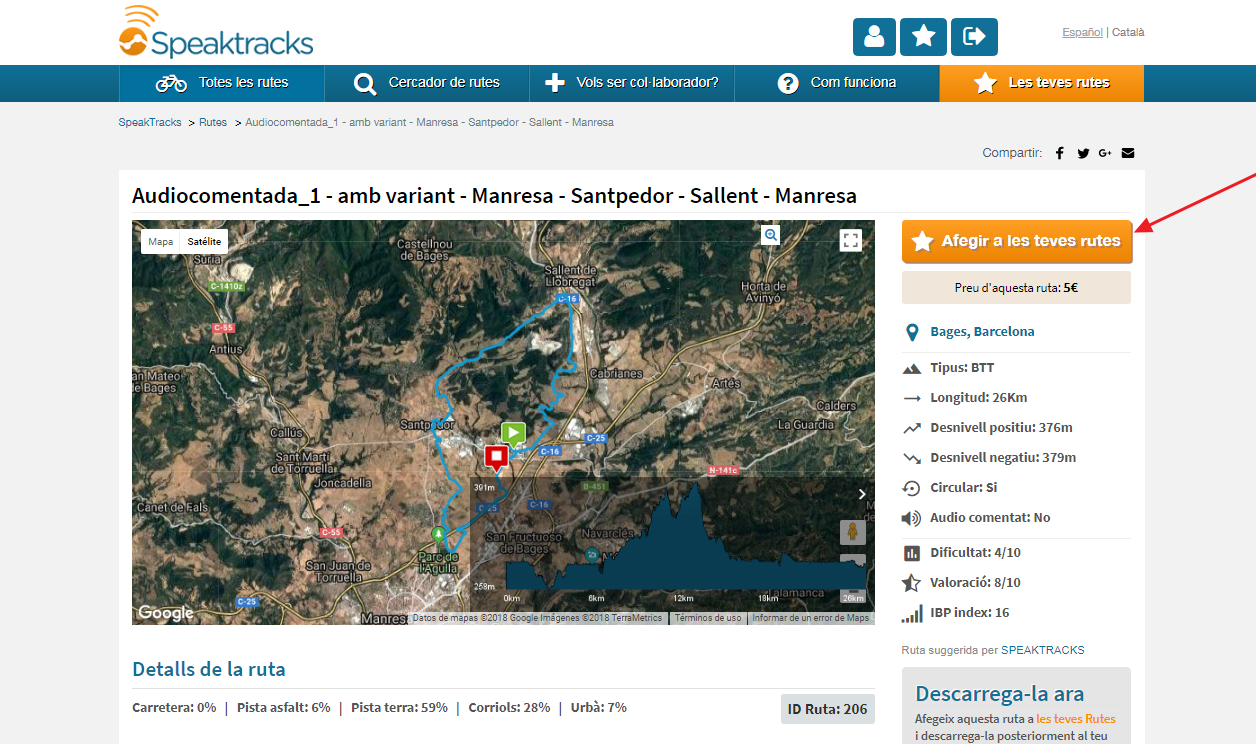1256x744 pixels.
Task: Click green route start marker
Action: [513, 435]
